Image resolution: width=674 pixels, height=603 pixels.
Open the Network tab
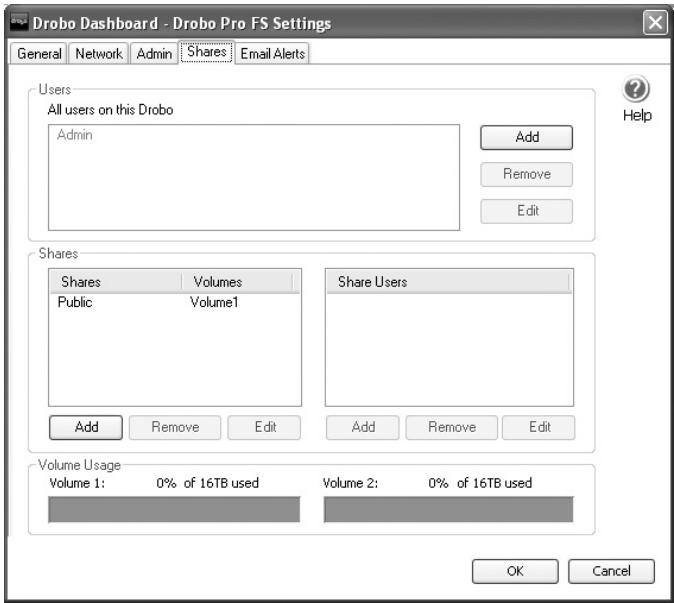point(98,54)
